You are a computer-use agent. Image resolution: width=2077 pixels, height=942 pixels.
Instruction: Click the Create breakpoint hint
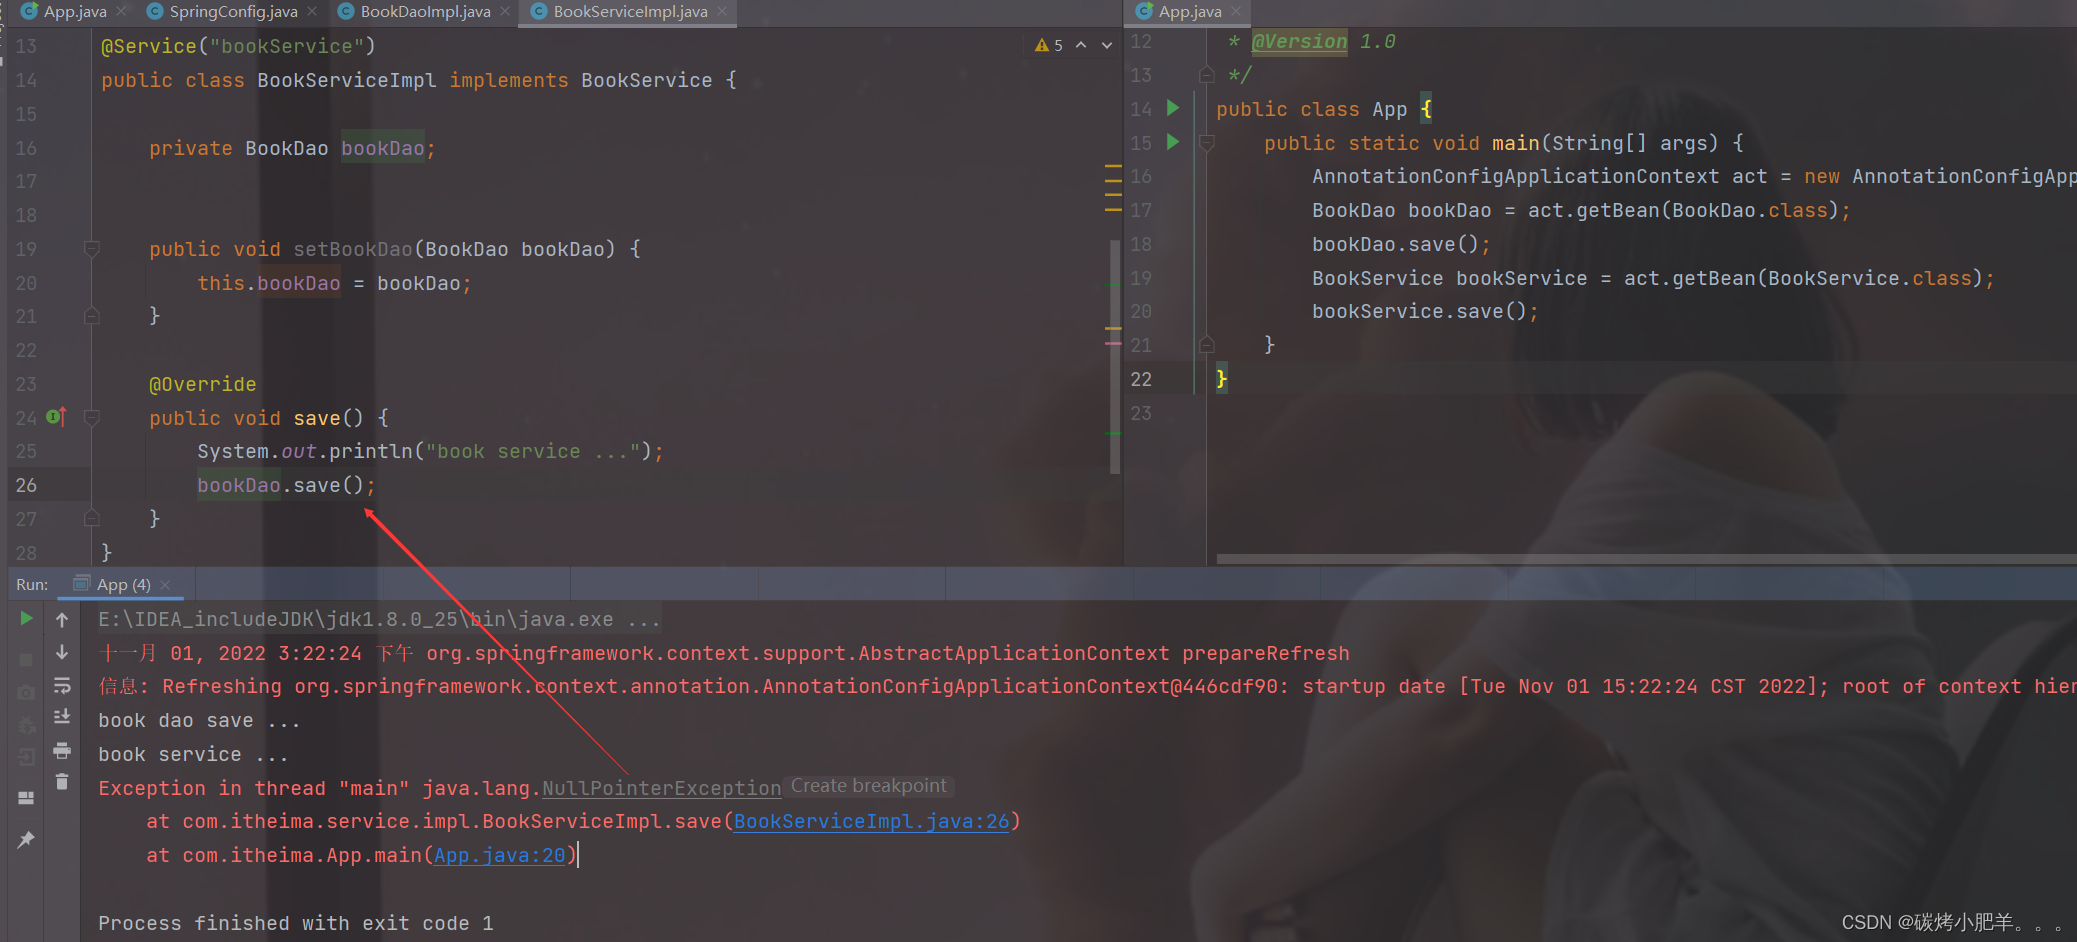click(x=868, y=786)
